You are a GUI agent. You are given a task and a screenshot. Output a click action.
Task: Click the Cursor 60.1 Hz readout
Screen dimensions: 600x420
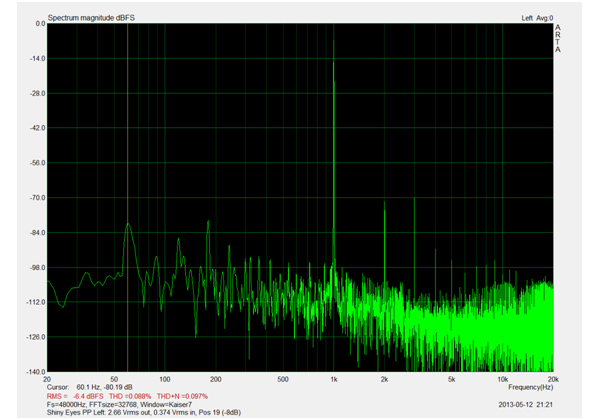[96, 386]
